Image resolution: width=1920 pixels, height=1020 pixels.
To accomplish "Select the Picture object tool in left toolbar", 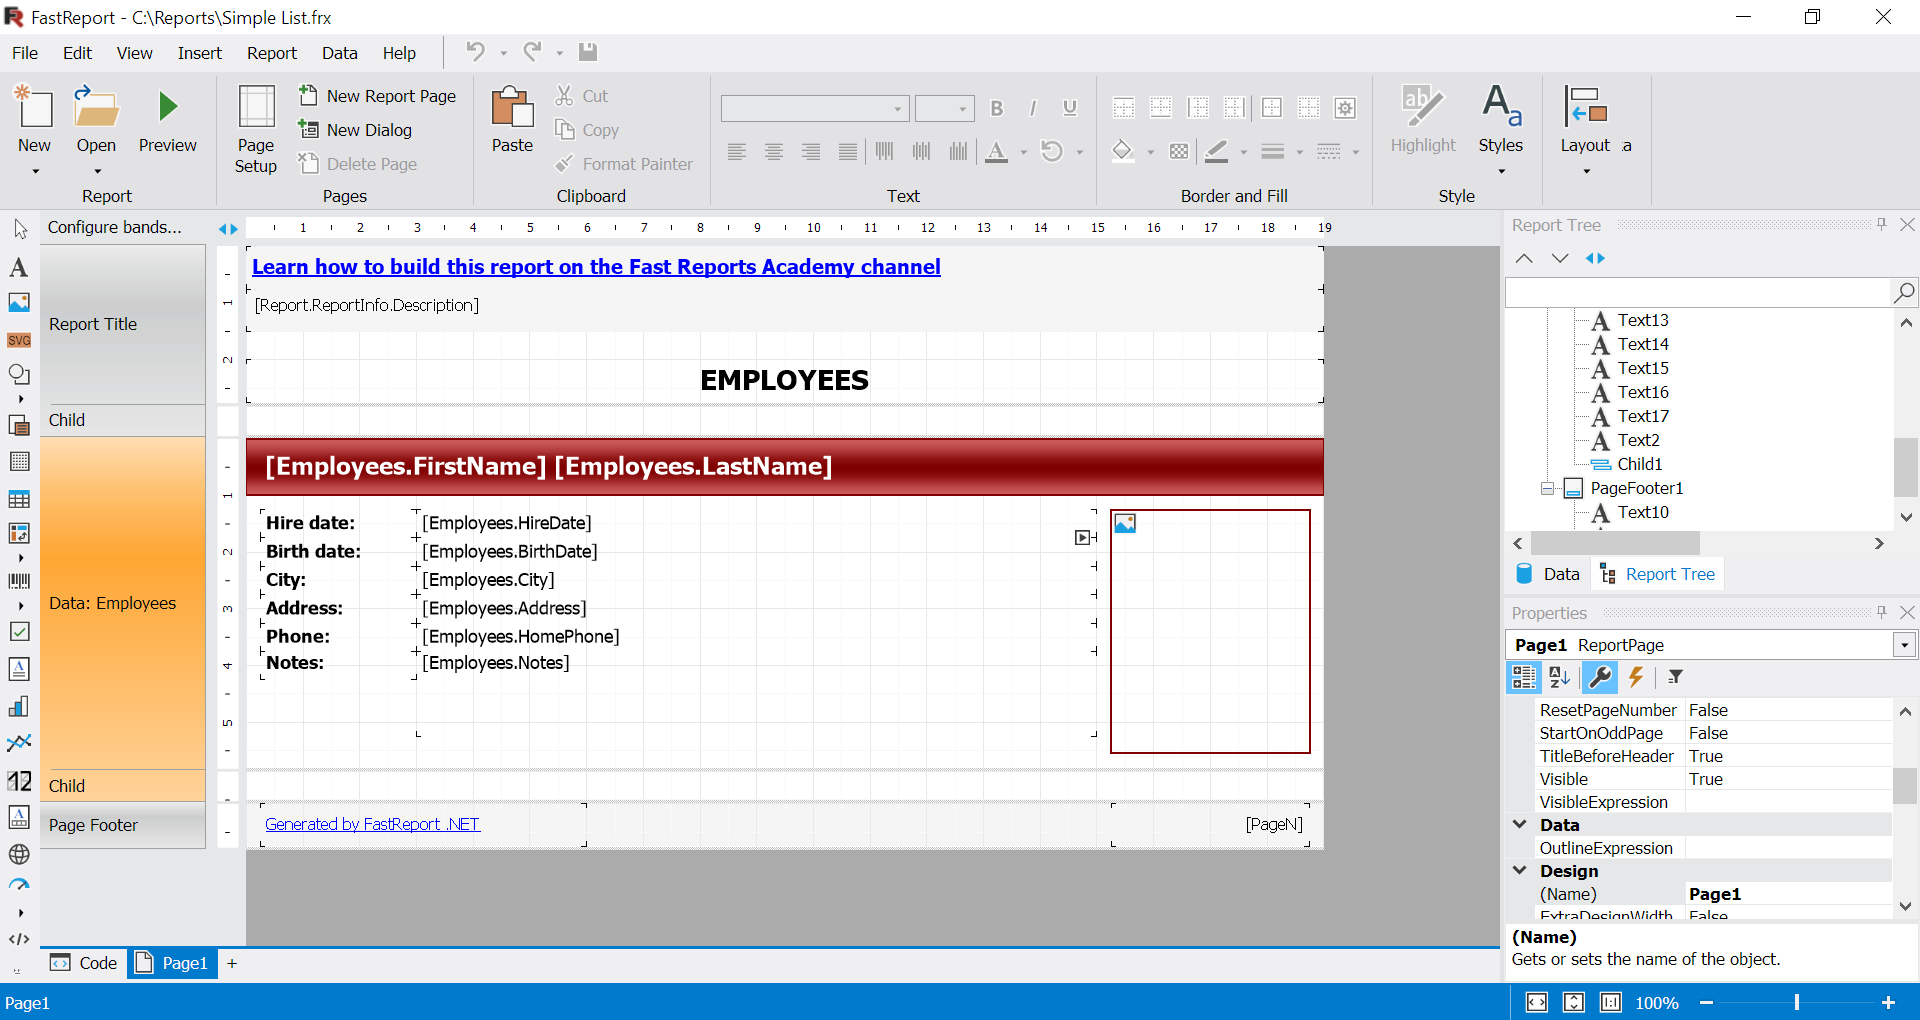I will coord(19,302).
